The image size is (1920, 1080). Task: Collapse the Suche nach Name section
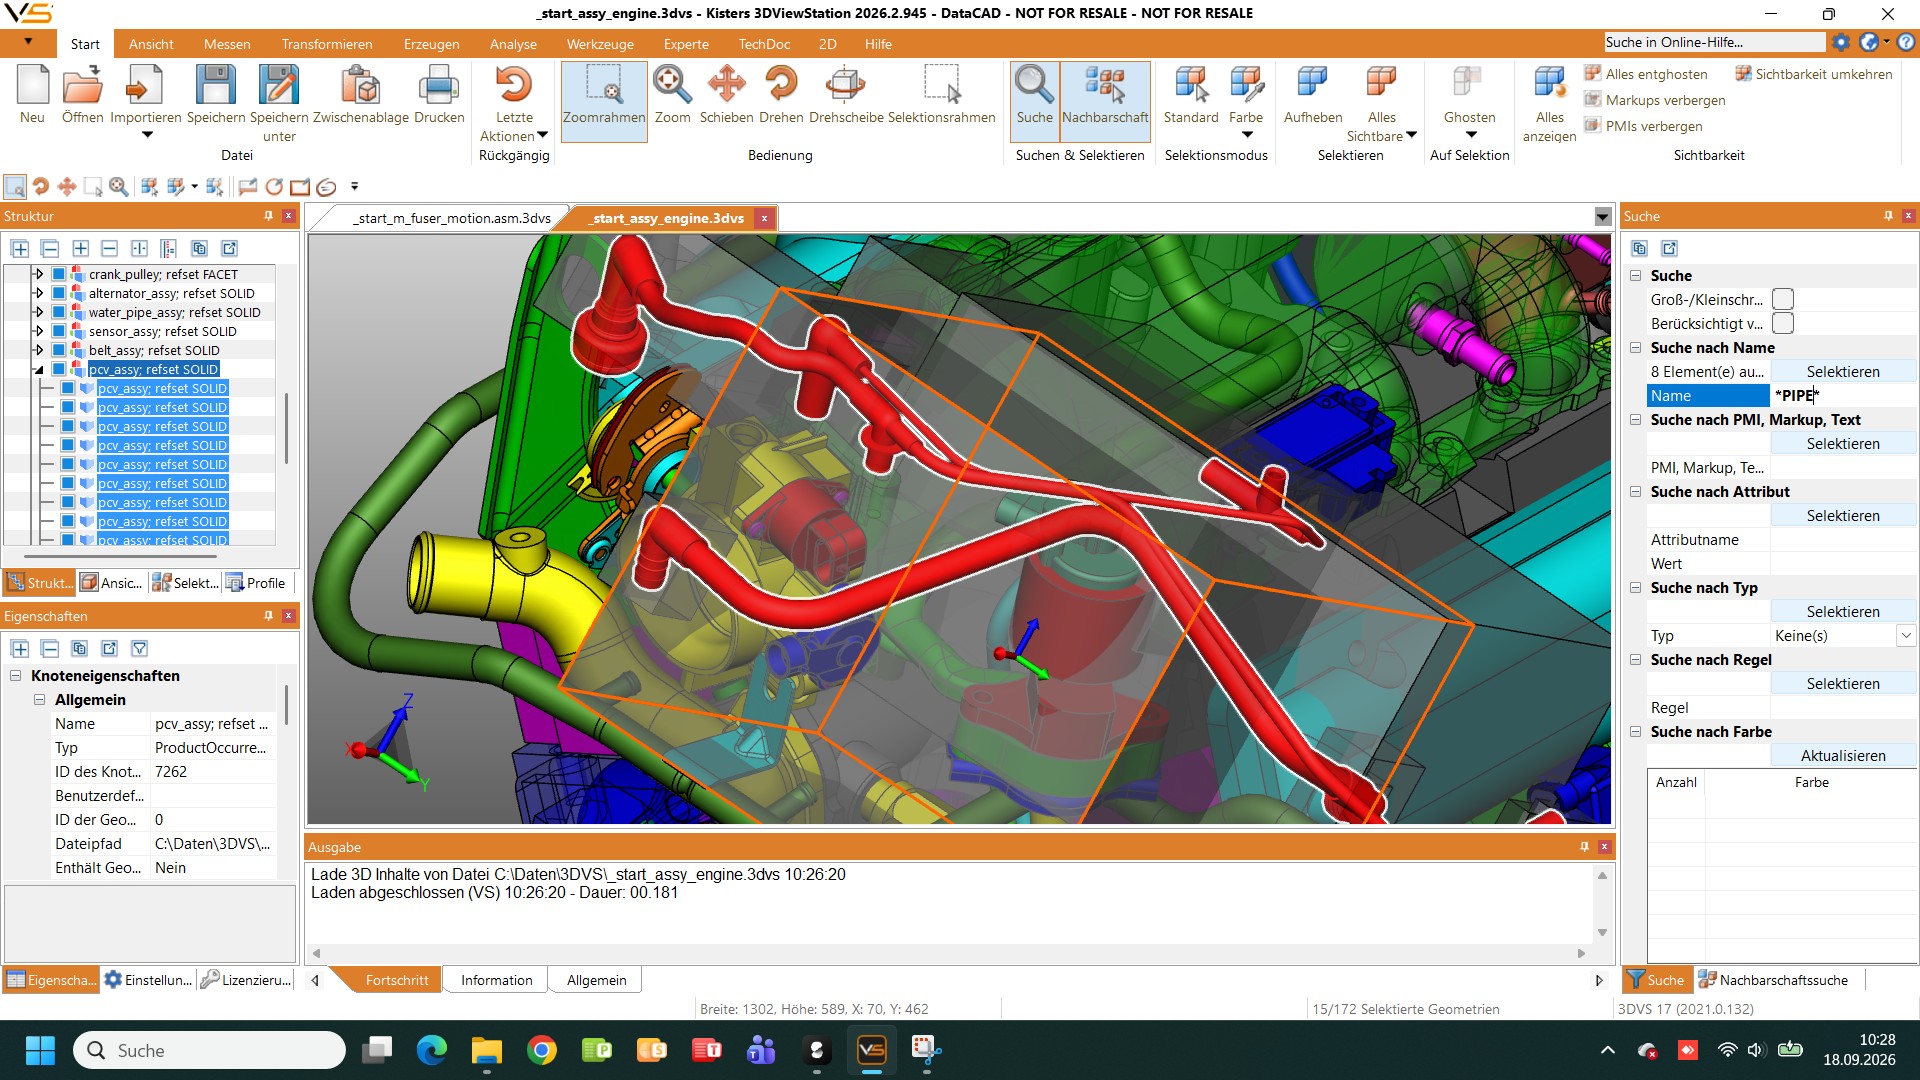pos(1636,348)
